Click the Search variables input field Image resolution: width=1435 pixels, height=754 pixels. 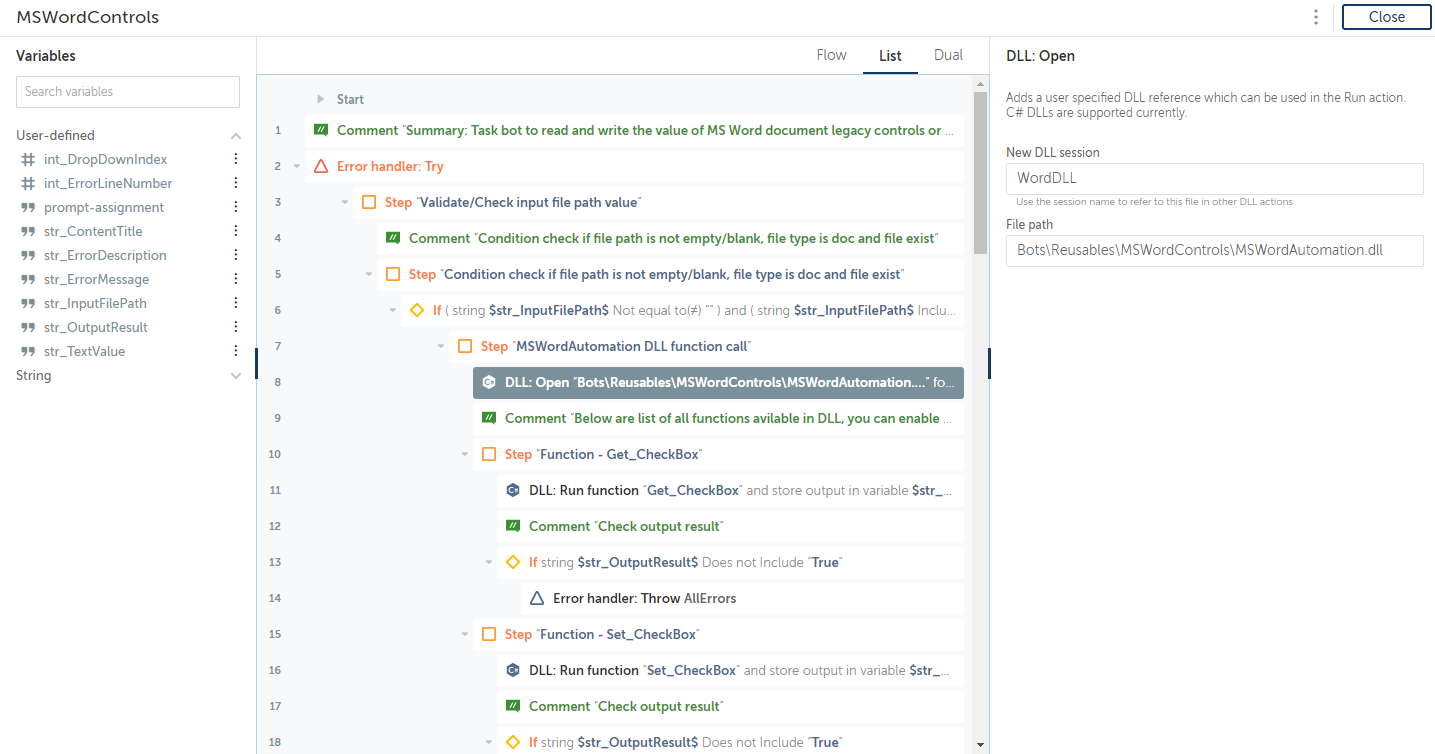click(128, 92)
